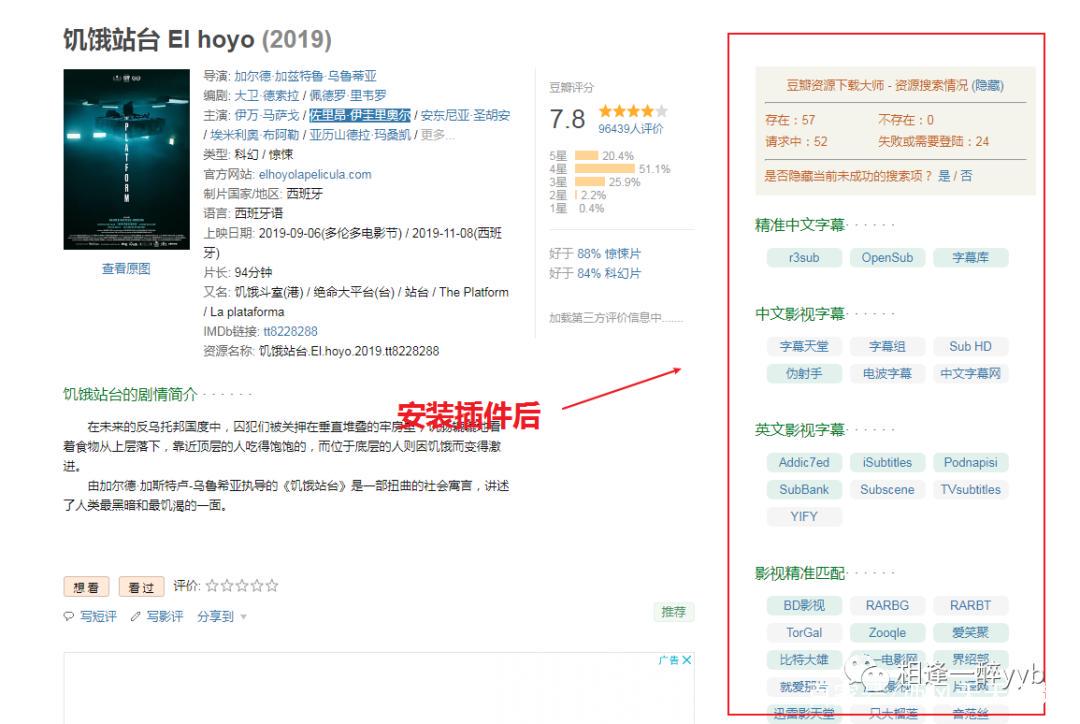This screenshot has width=1080, height=724.
Task: Click the 看过 button
Action: coord(141,587)
